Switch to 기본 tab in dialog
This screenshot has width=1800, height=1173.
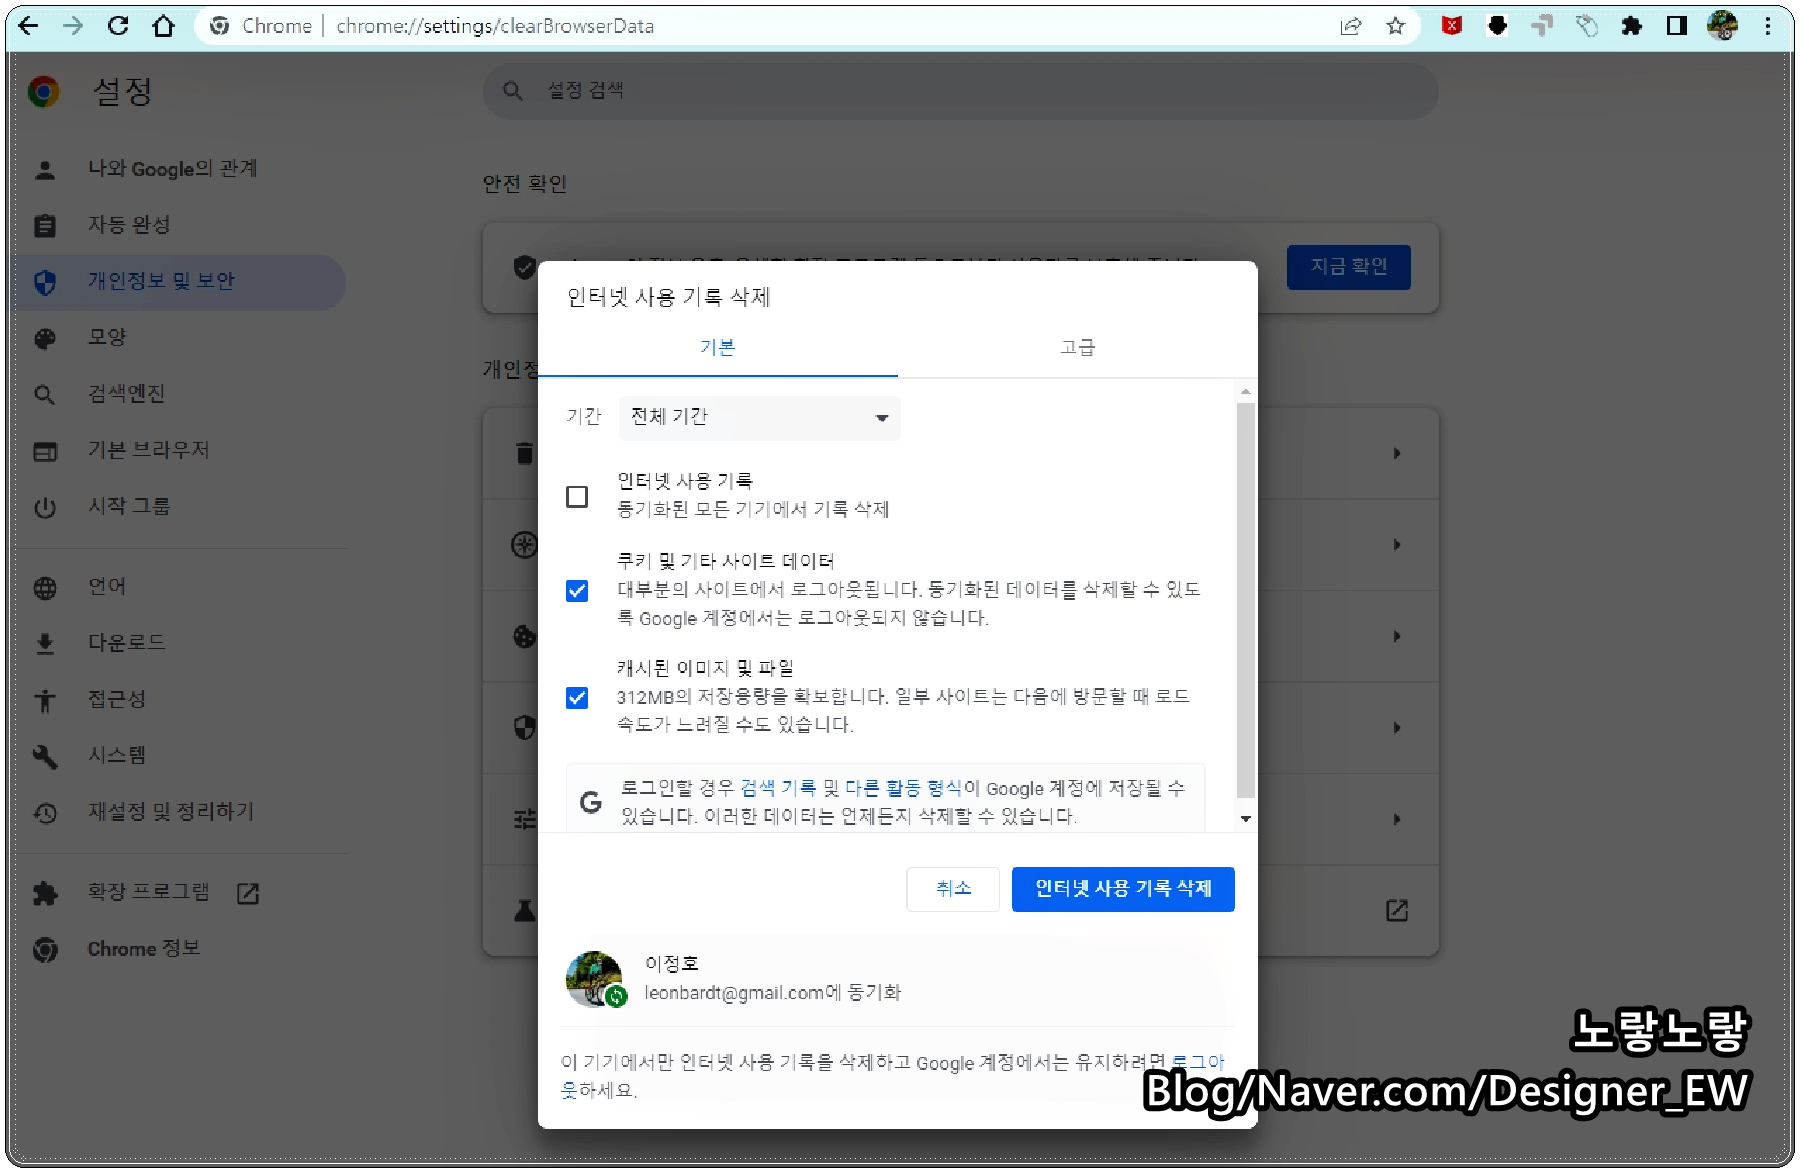(717, 348)
